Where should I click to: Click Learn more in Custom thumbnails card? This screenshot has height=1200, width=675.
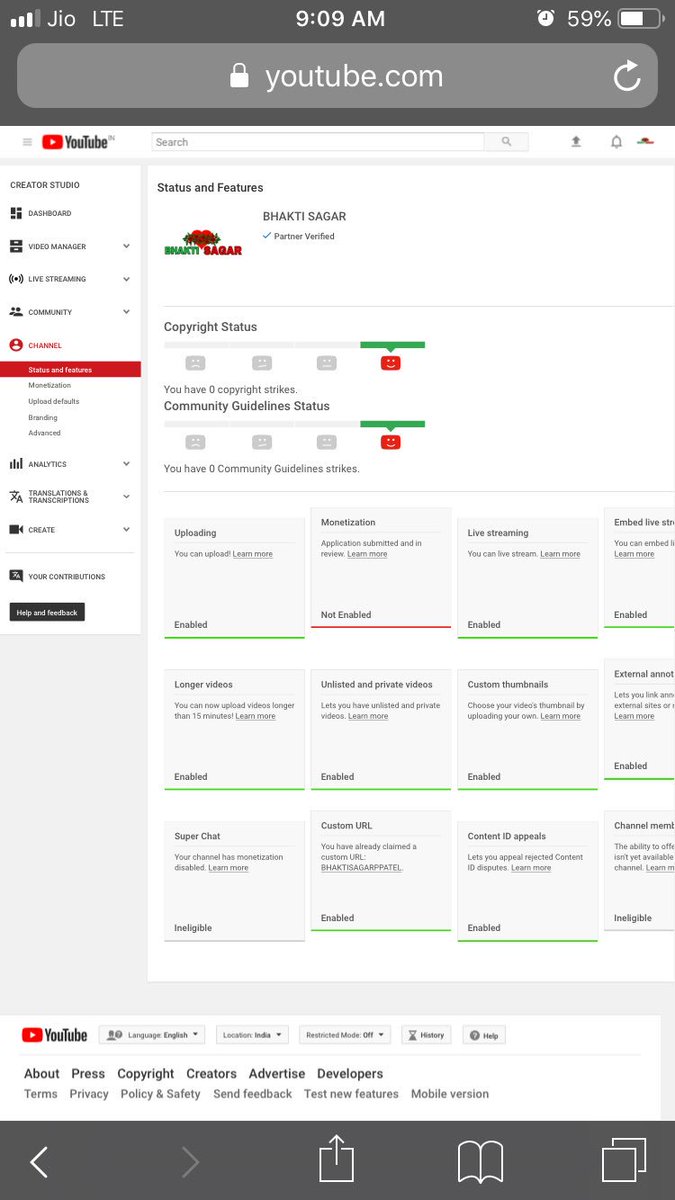click(560, 716)
